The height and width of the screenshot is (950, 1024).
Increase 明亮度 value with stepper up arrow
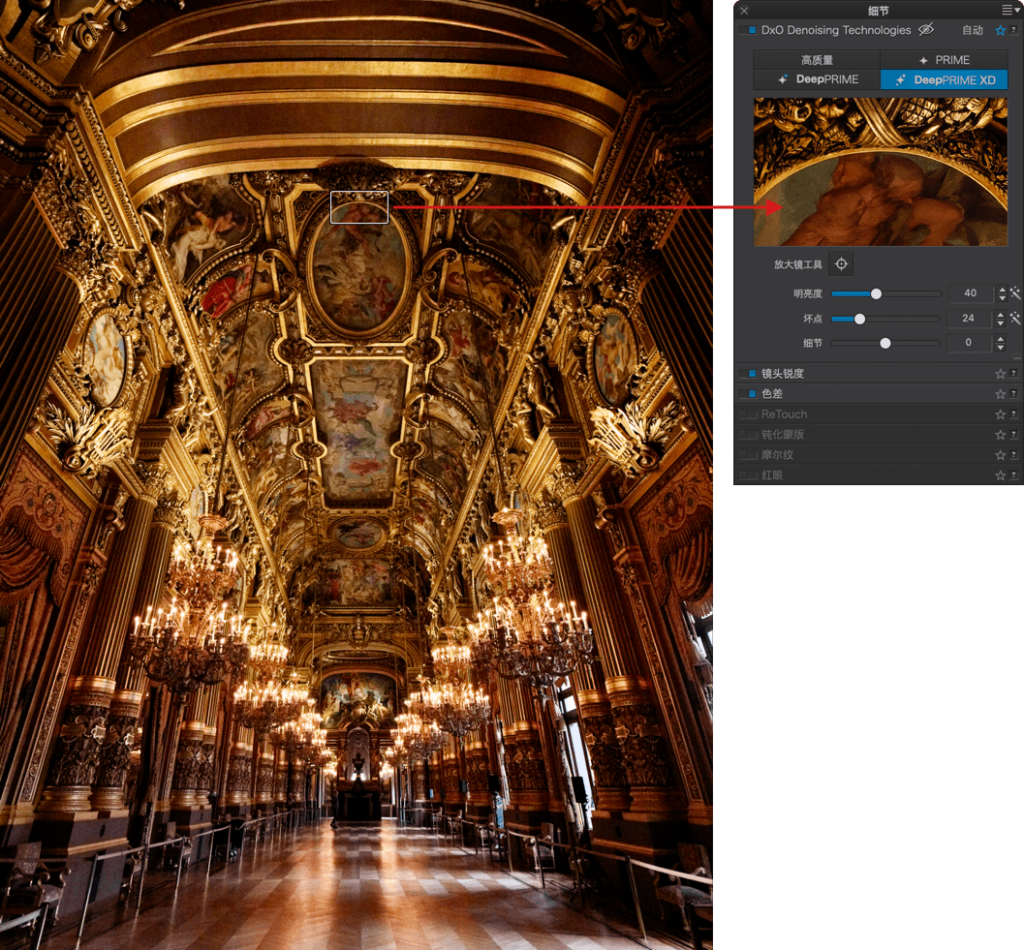[x=1002, y=289]
